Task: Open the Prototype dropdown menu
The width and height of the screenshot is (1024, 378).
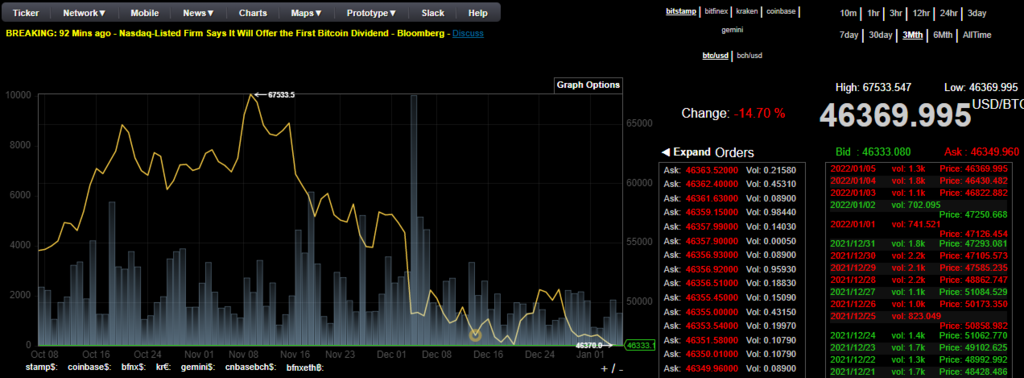Action: click(372, 13)
